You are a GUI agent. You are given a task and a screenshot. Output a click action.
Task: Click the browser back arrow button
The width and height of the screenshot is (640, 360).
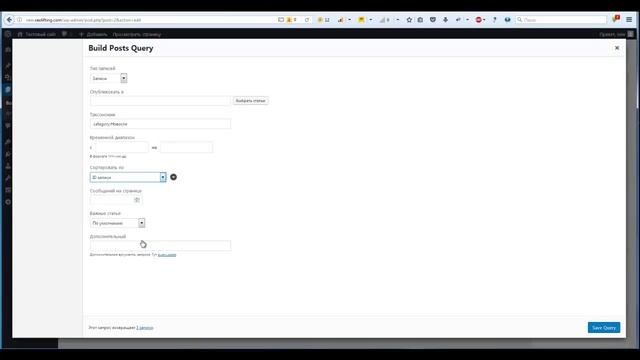click(x=9, y=20)
